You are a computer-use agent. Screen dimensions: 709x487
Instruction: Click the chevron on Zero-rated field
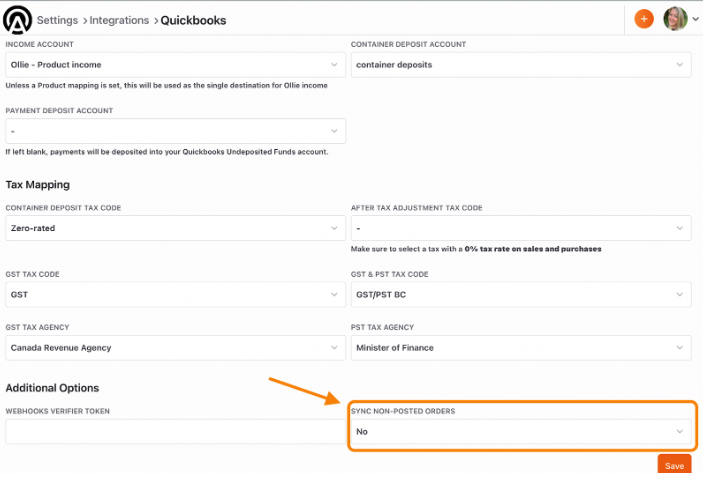[x=334, y=228]
